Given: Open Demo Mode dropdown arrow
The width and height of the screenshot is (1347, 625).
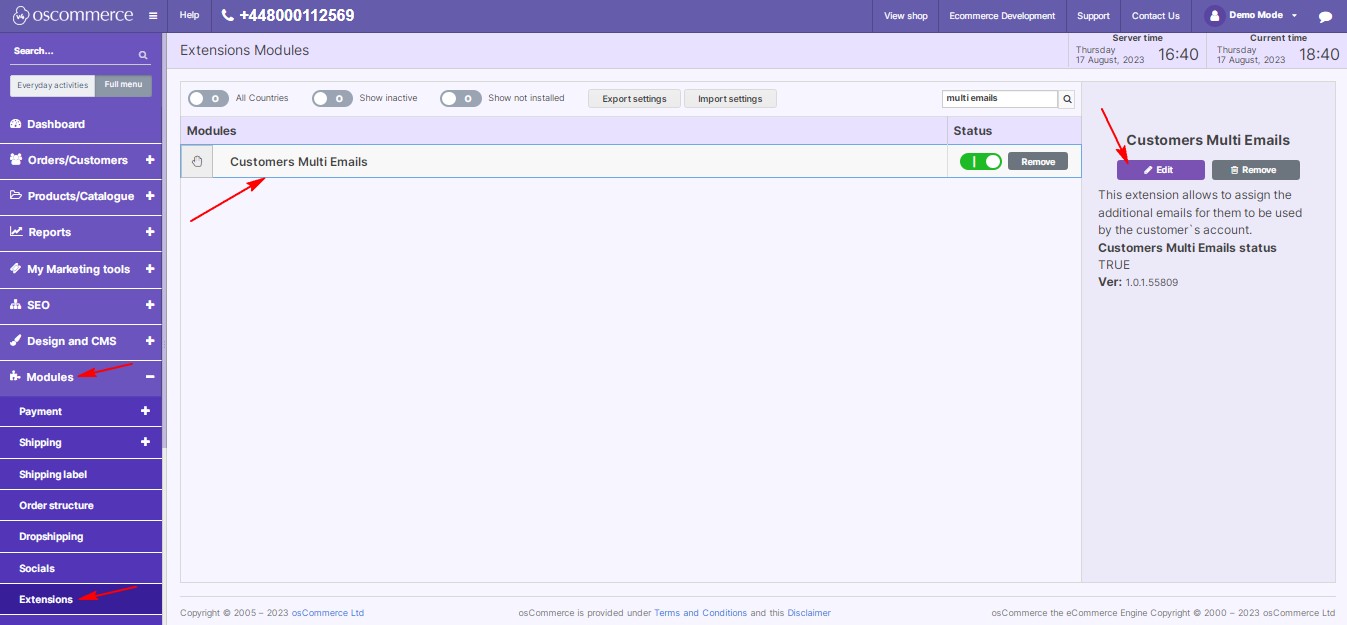Looking at the screenshot, I should (x=1294, y=16).
